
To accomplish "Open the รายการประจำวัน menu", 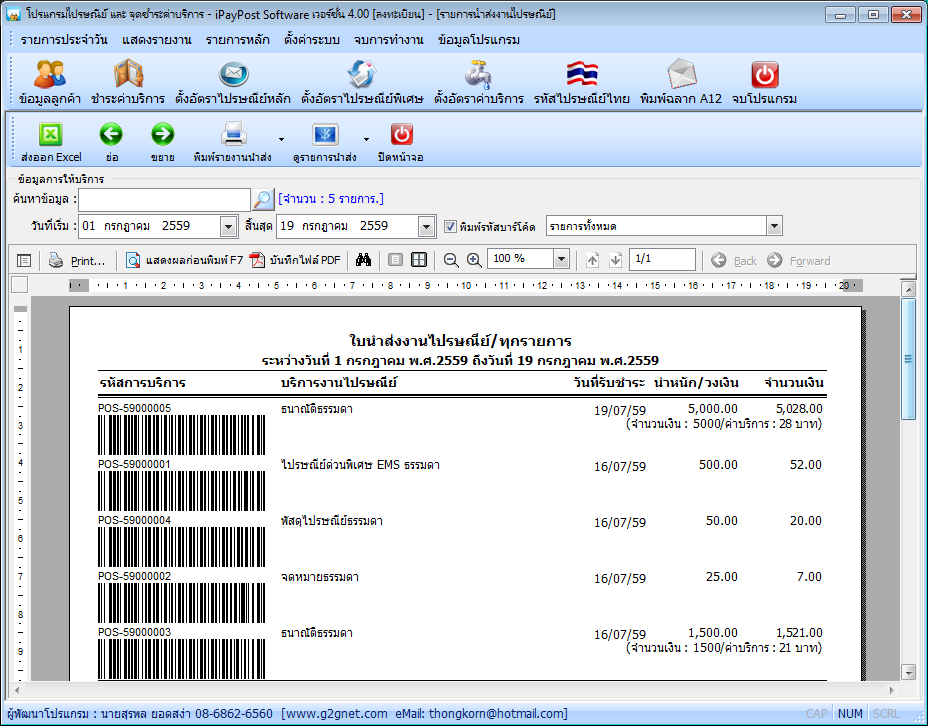I will [64, 40].
